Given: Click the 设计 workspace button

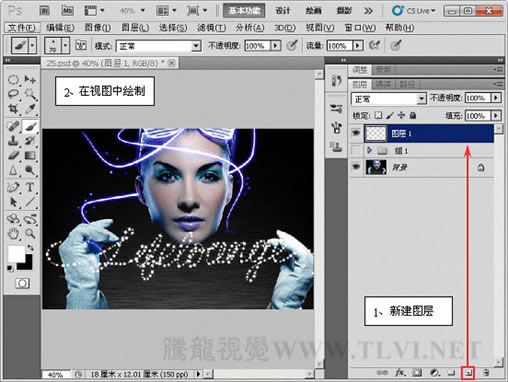Looking at the screenshot, I should (283, 11).
